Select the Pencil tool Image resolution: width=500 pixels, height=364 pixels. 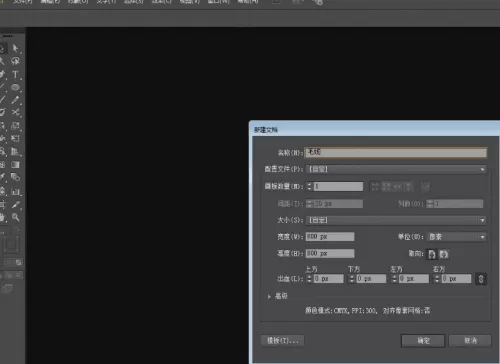tap(15, 100)
